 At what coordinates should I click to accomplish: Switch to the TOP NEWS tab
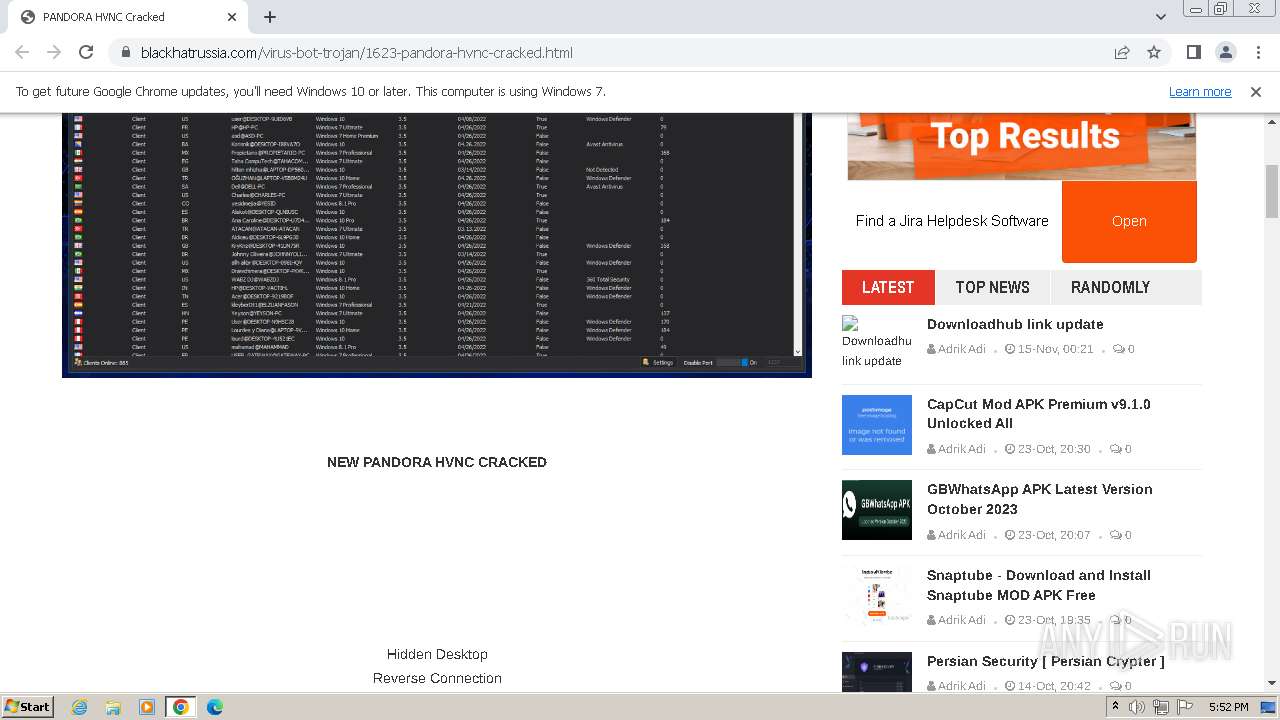(x=992, y=287)
